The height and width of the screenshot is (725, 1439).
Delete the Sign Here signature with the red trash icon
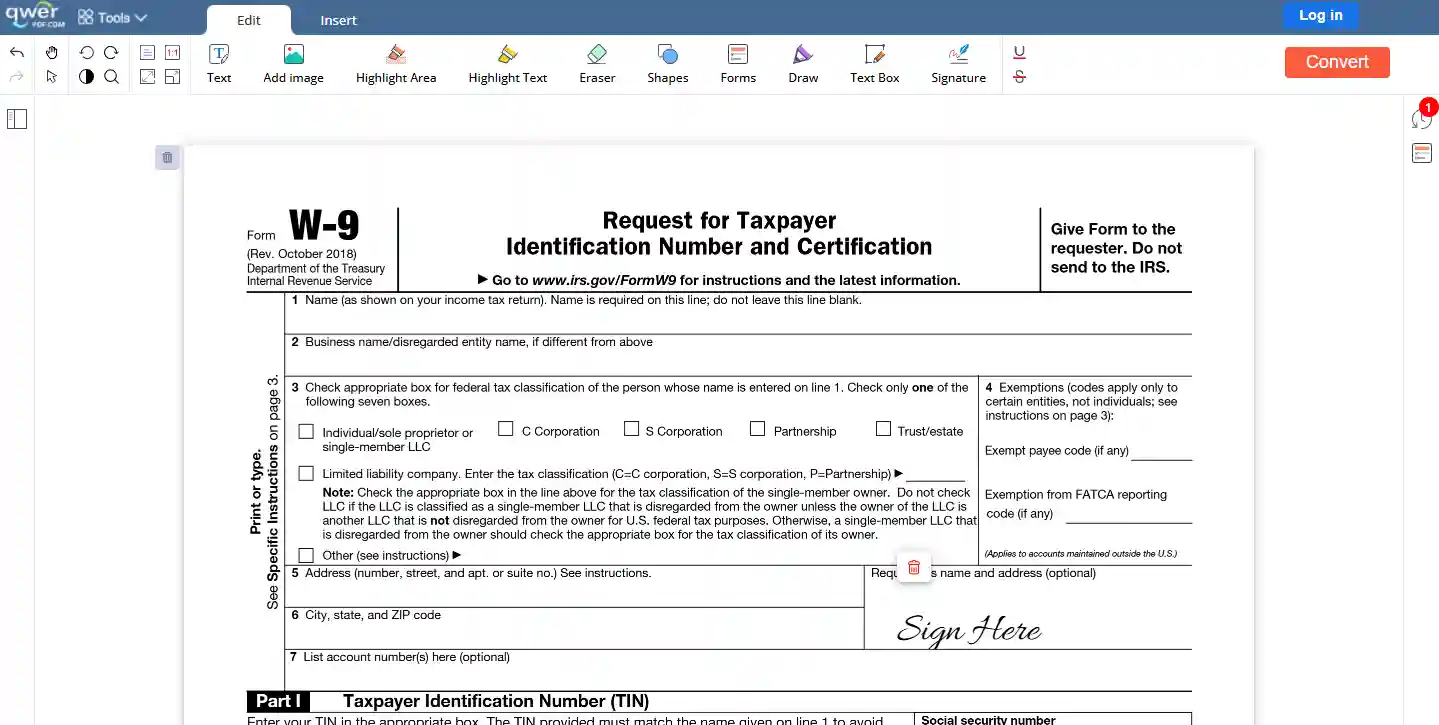pyautogui.click(x=913, y=568)
